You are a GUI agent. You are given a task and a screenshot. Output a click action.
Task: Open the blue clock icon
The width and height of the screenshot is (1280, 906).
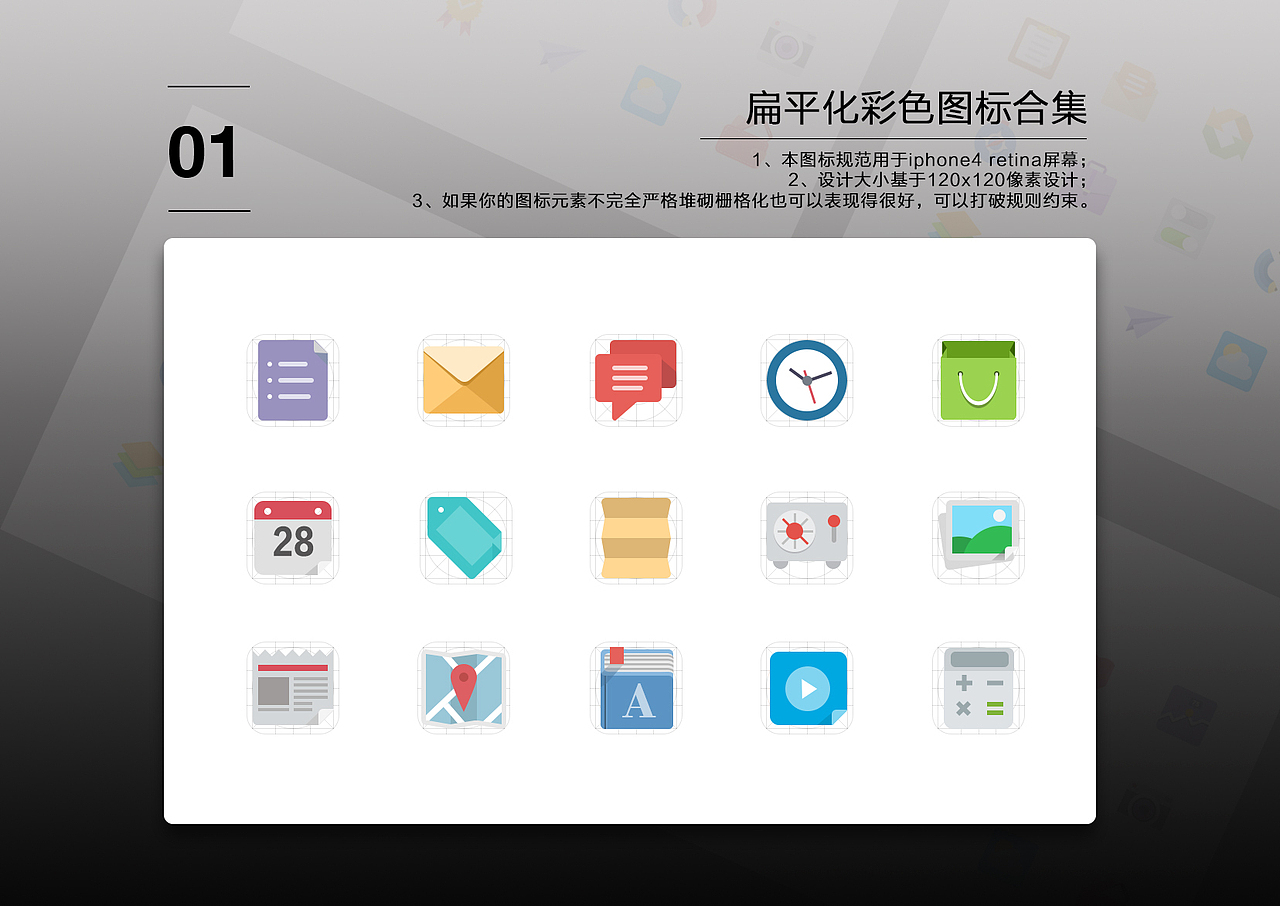point(806,380)
